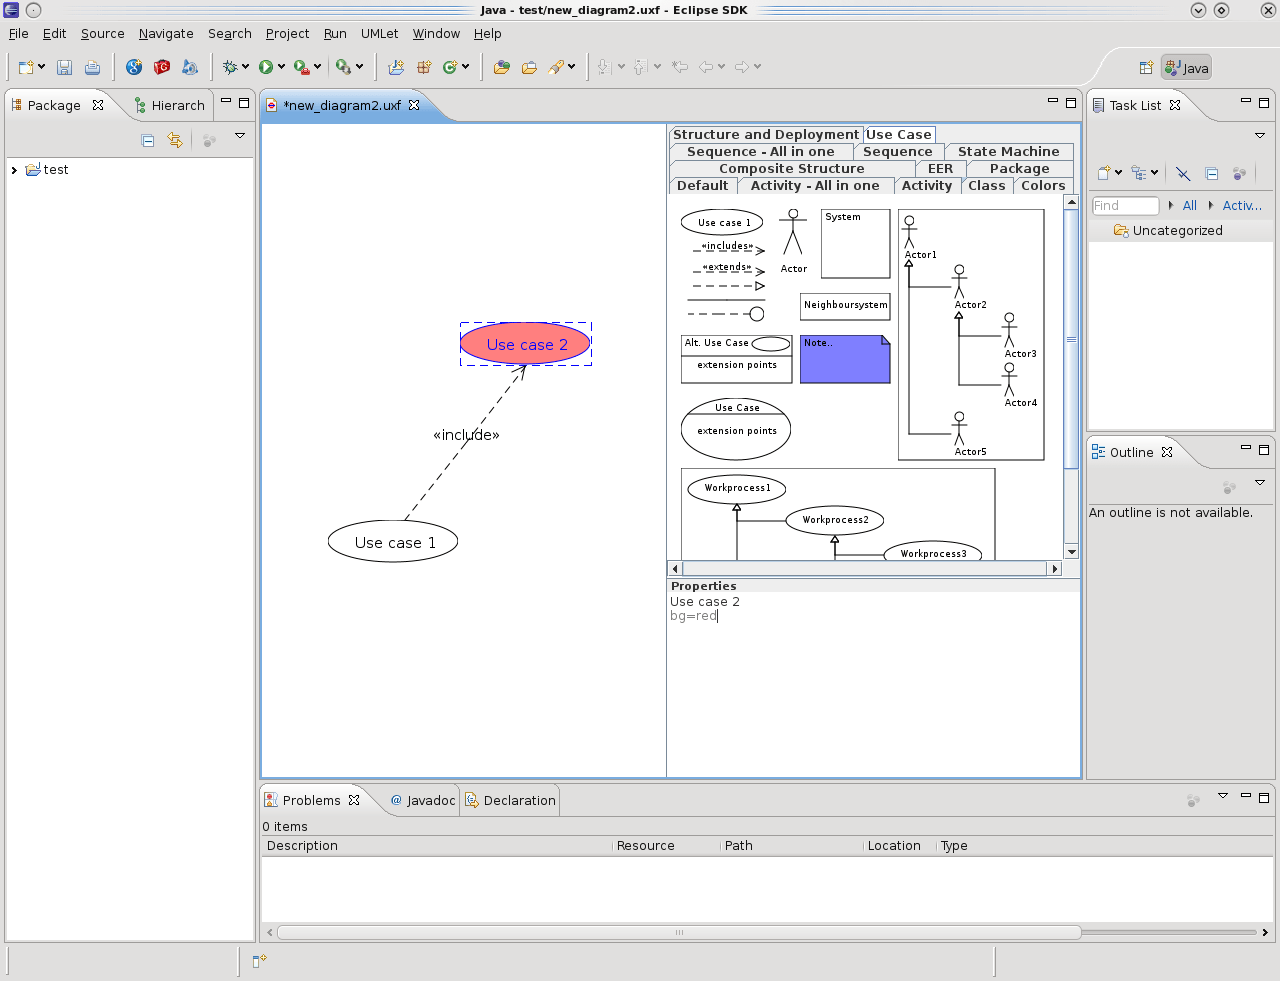Select the Use case 1 ellipse
The height and width of the screenshot is (981, 1280).
click(393, 542)
